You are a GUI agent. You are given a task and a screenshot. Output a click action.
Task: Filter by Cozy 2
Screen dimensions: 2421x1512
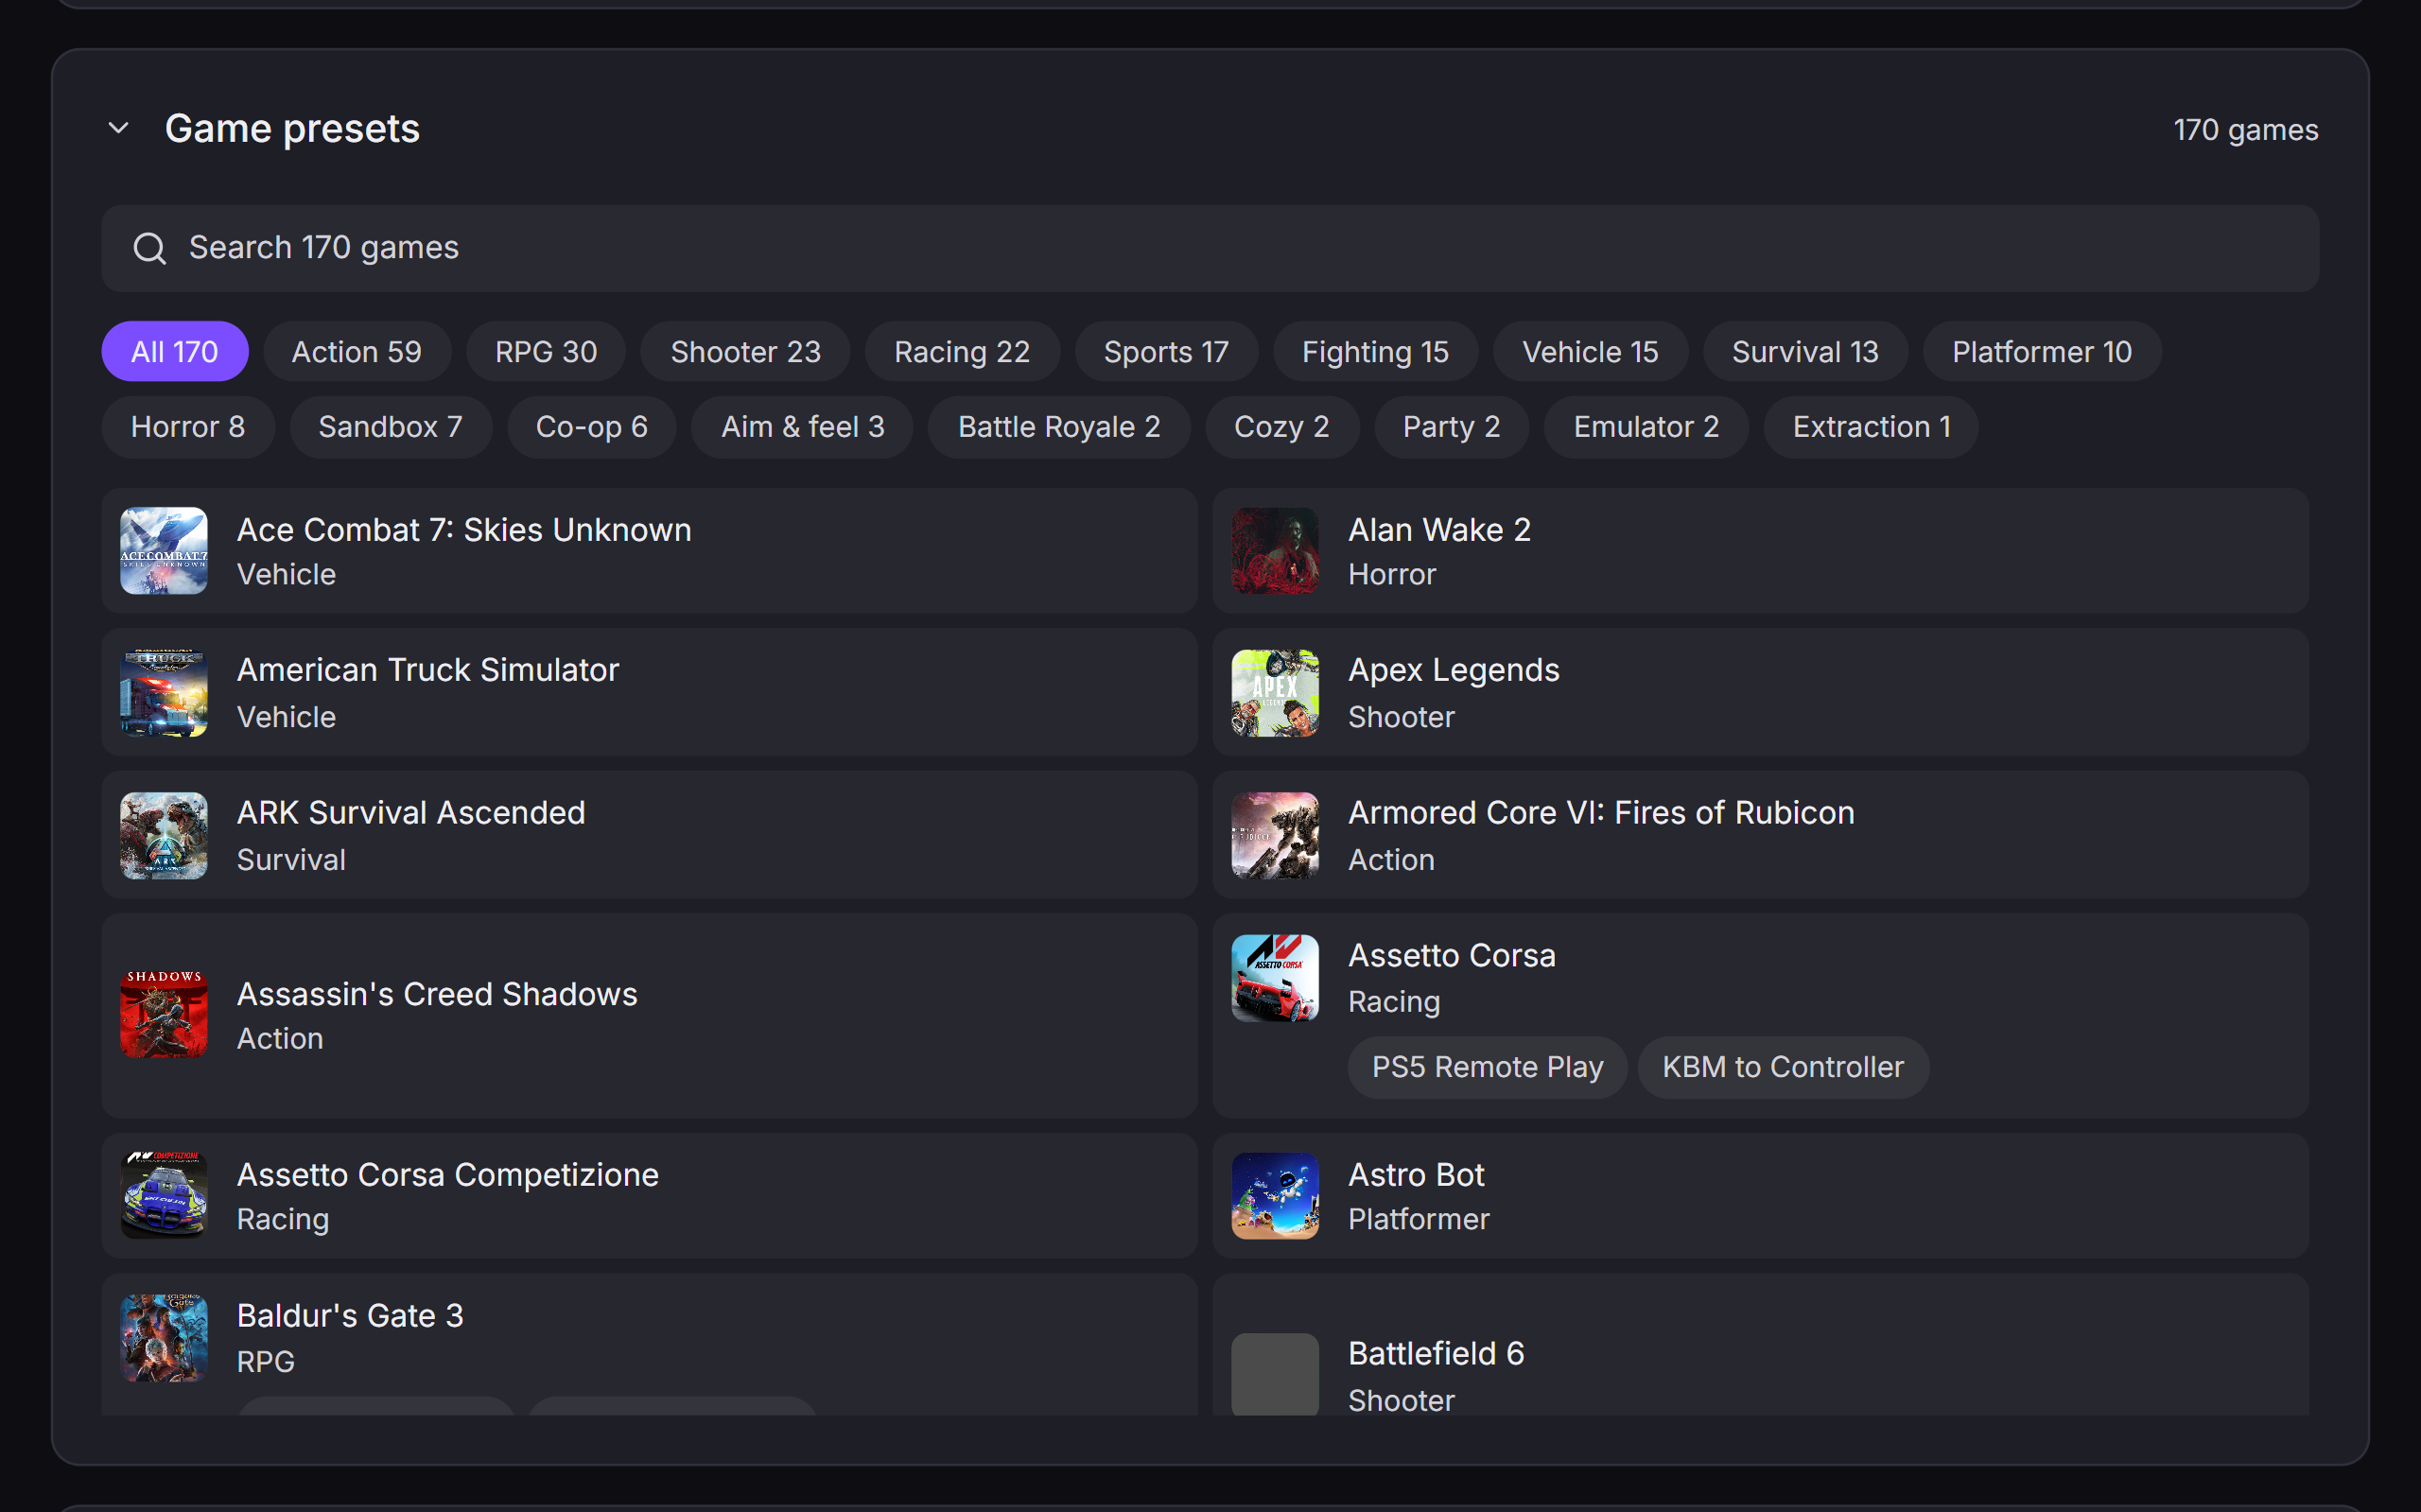click(1282, 427)
